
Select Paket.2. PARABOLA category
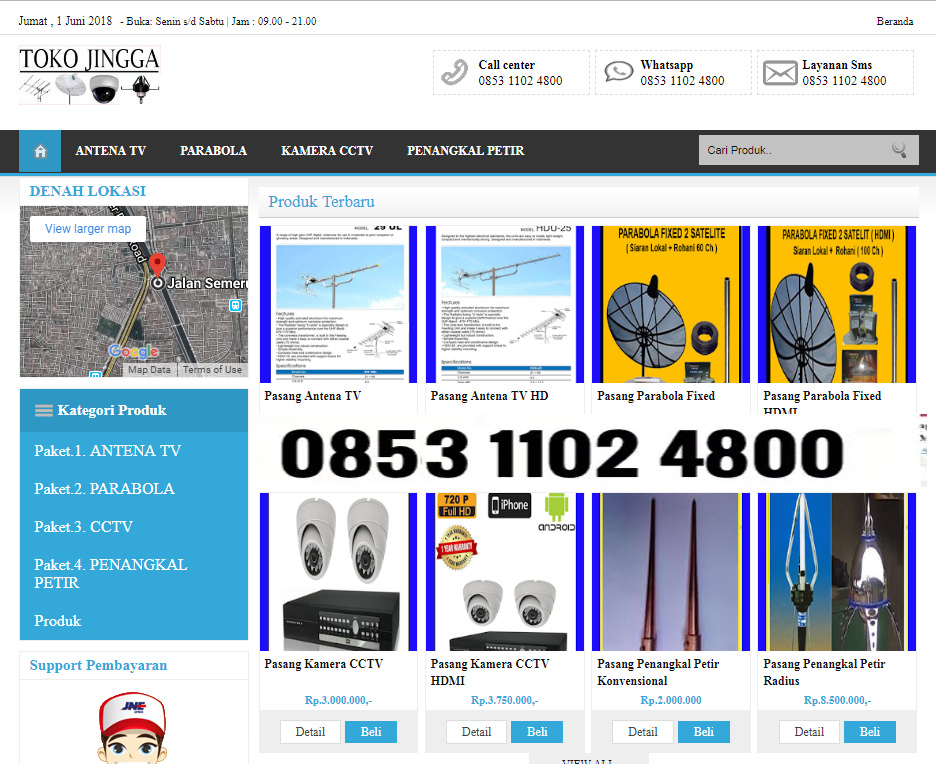(x=104, y=489)
